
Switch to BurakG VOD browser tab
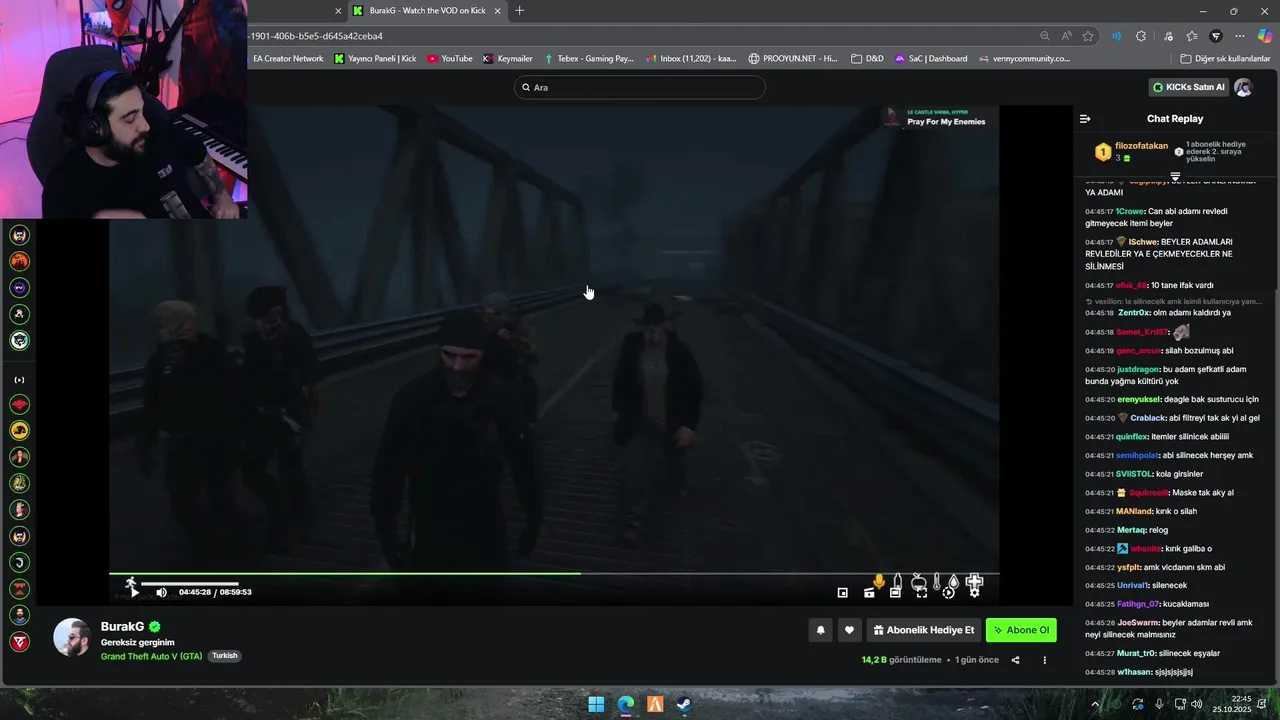click(x=426, y=11)
